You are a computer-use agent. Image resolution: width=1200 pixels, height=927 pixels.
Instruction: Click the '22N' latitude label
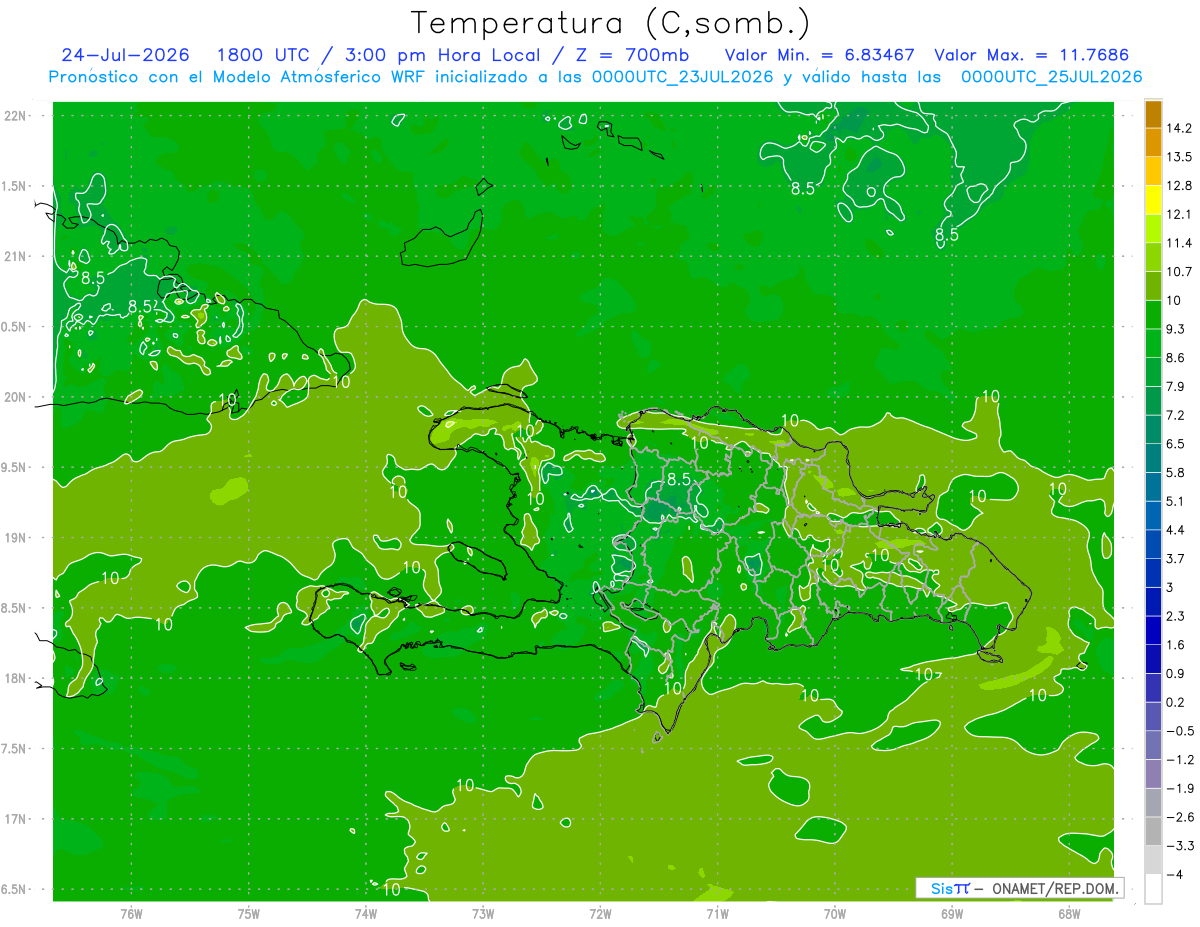(x=15, y=116)
